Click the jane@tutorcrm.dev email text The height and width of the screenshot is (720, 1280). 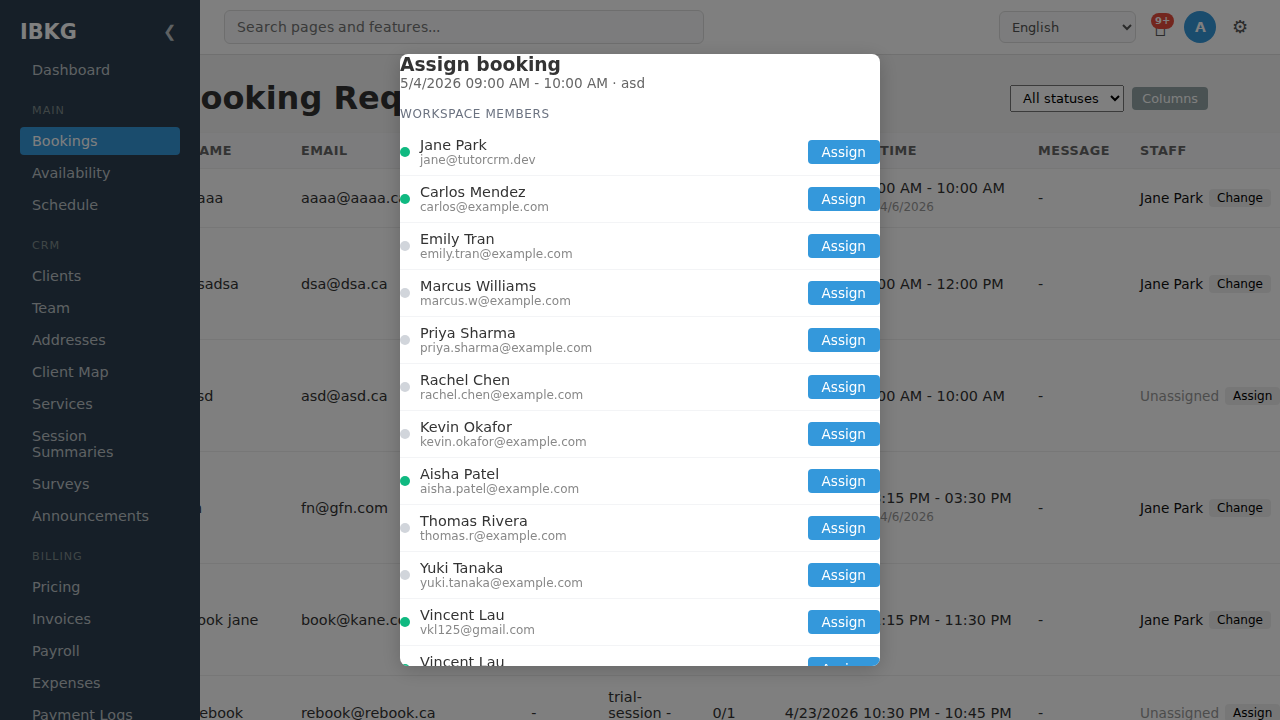(x=477, y=160)
